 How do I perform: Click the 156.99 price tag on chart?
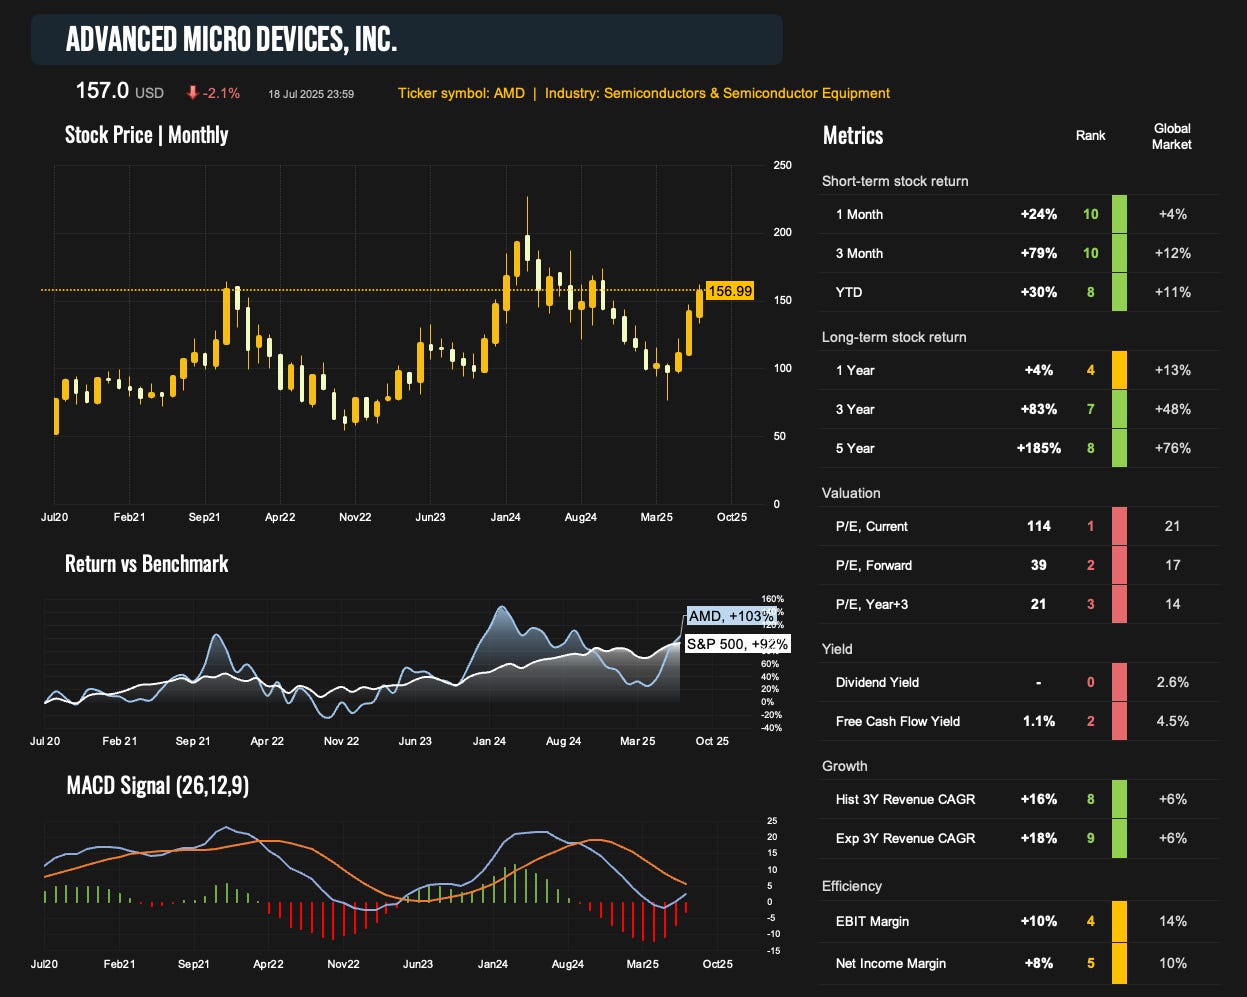tap(729, 291)
